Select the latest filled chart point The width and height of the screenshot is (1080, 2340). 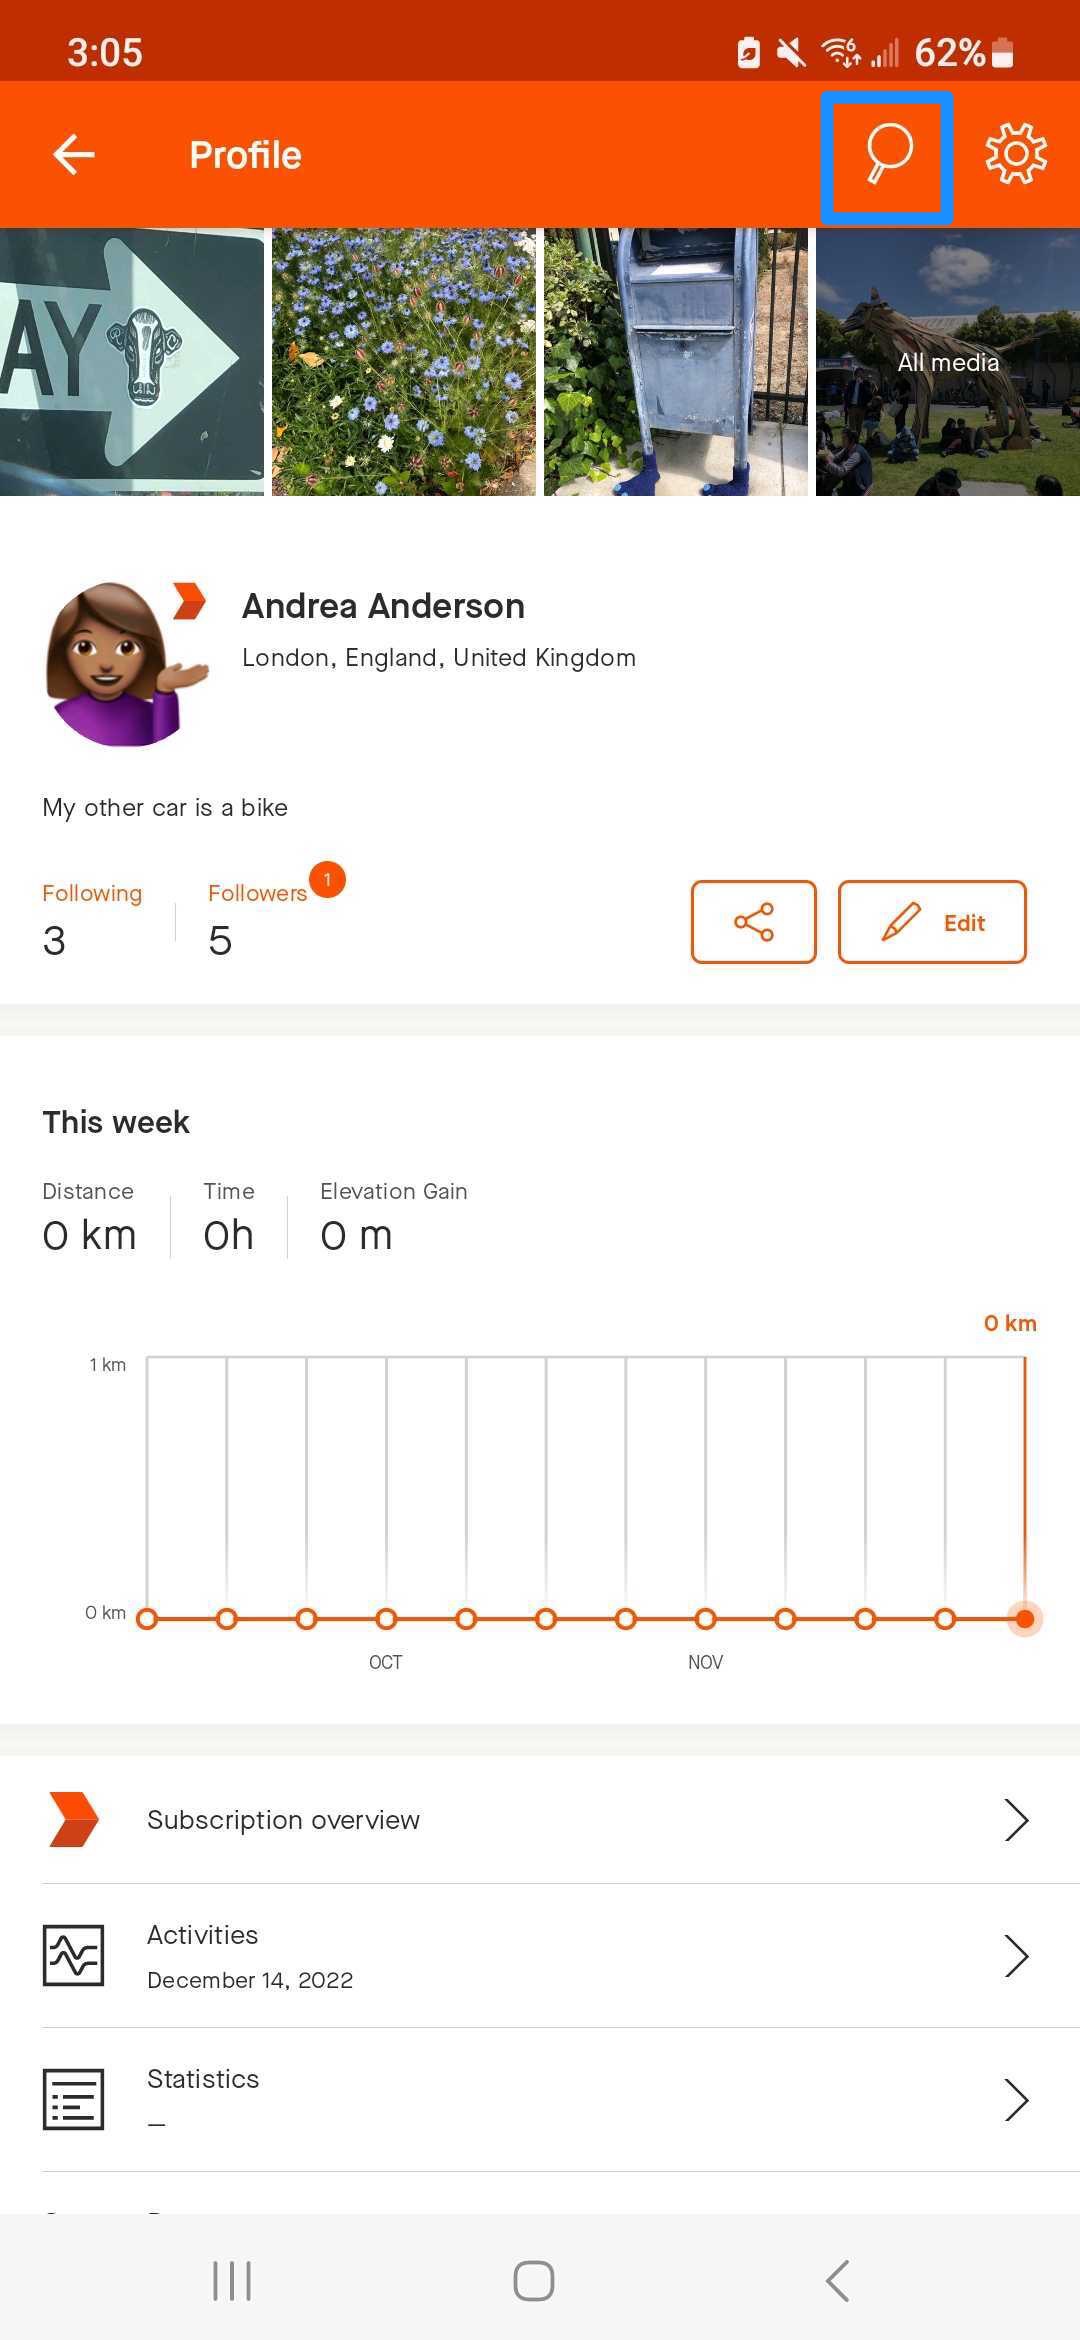click(1024, 1619)
